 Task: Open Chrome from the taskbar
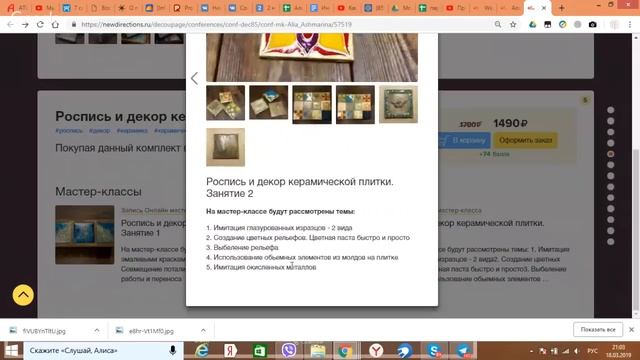pos(344,351)
